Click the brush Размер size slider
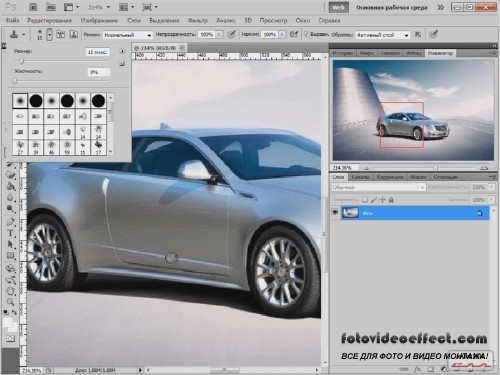This screenshot has width=500, height=375. pyautogui.click(x=62, y=61)
